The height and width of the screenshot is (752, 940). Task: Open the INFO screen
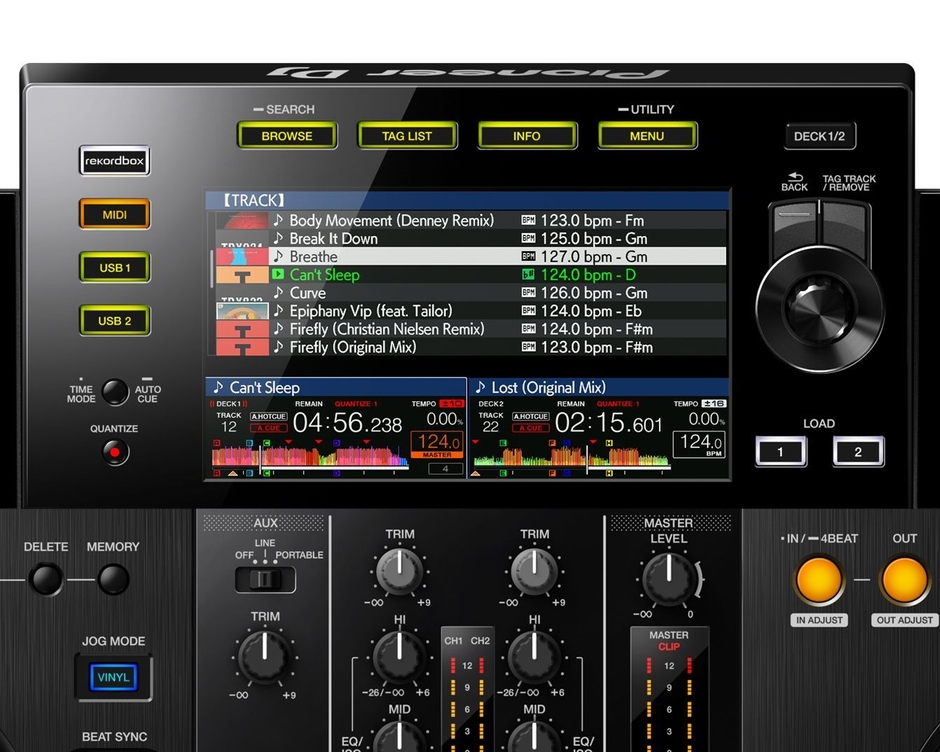[x=527, y=136]
